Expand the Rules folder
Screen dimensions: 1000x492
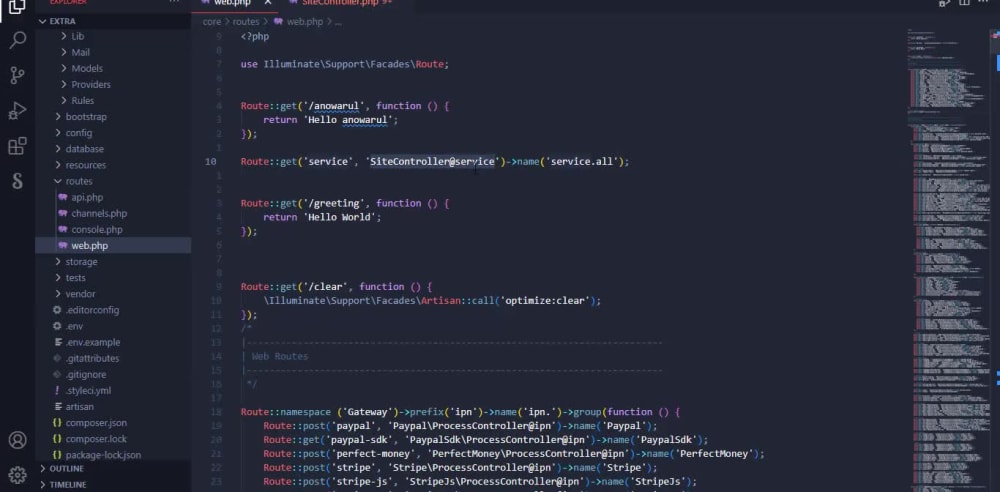coord(64,100)
